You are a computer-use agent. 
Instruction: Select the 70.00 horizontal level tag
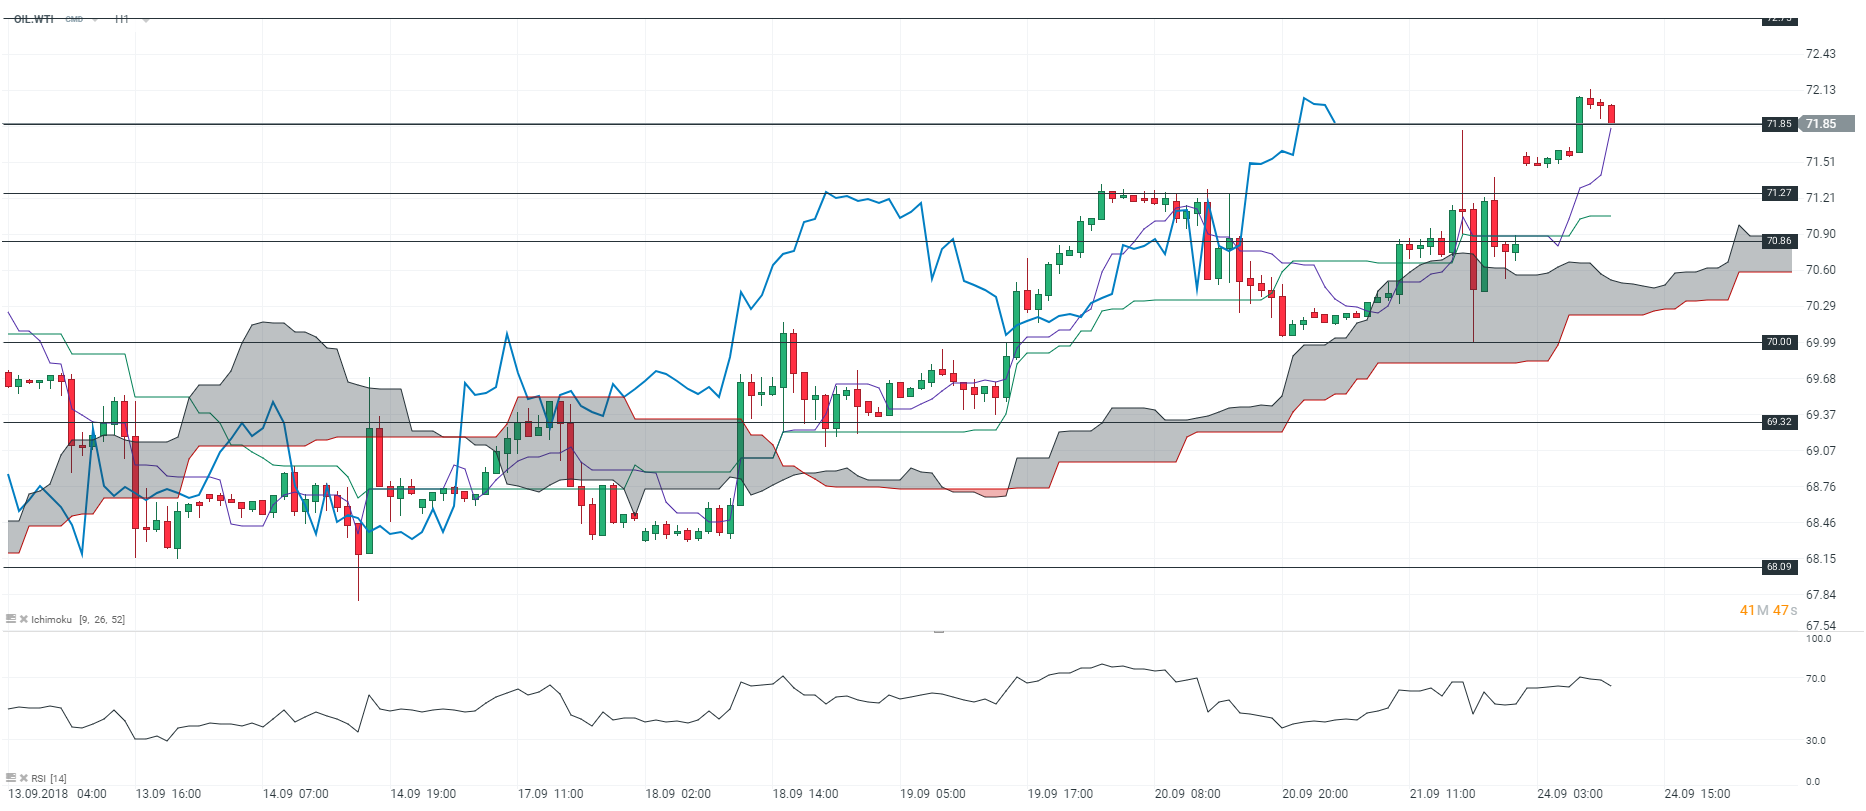1779,342
